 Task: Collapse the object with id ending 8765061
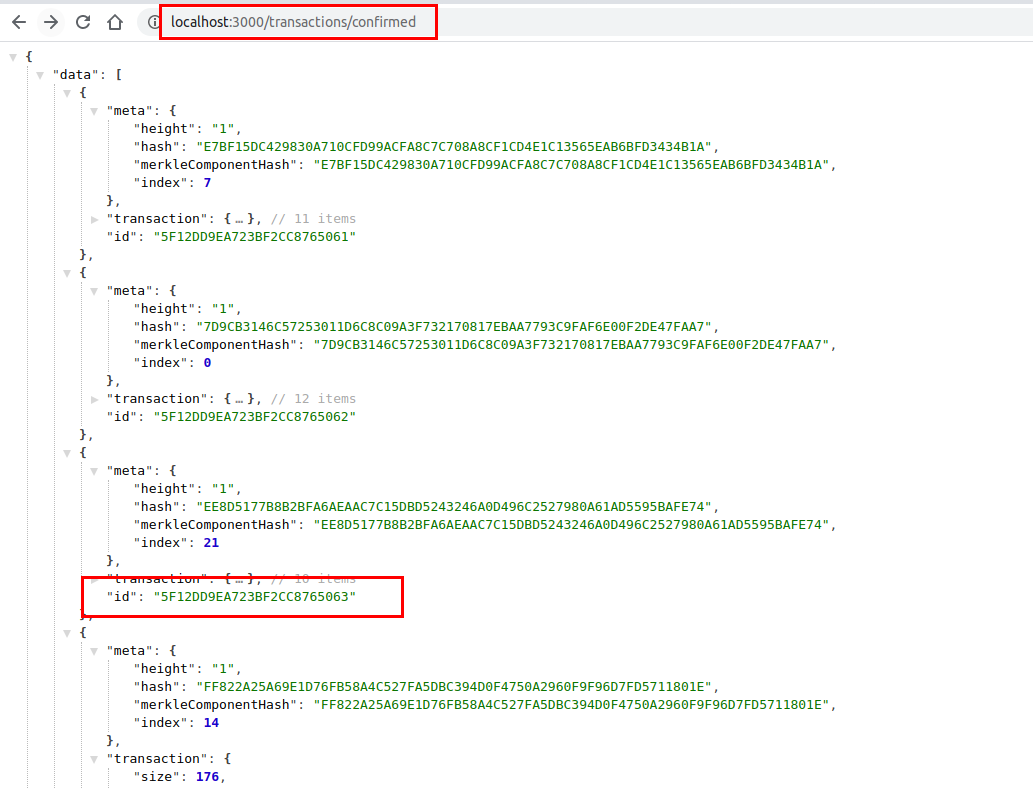(67, 93)
